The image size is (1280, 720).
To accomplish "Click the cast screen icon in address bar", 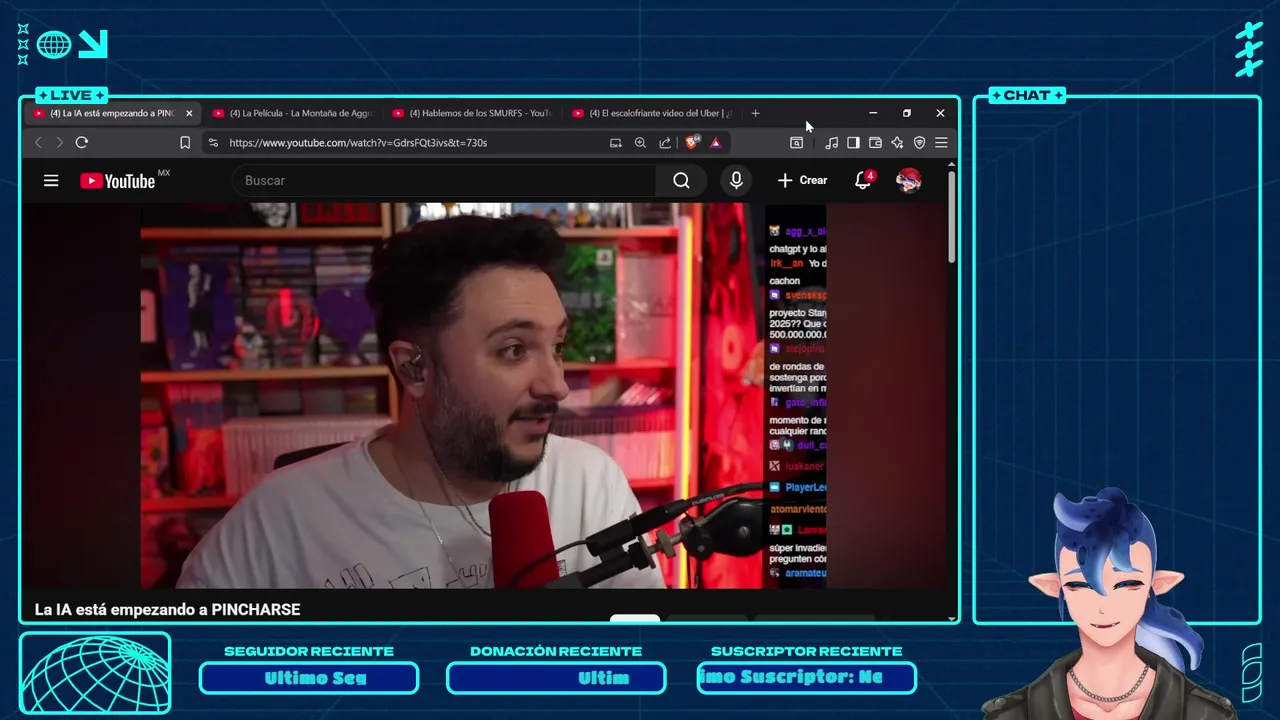I will (x=616, y=143).
